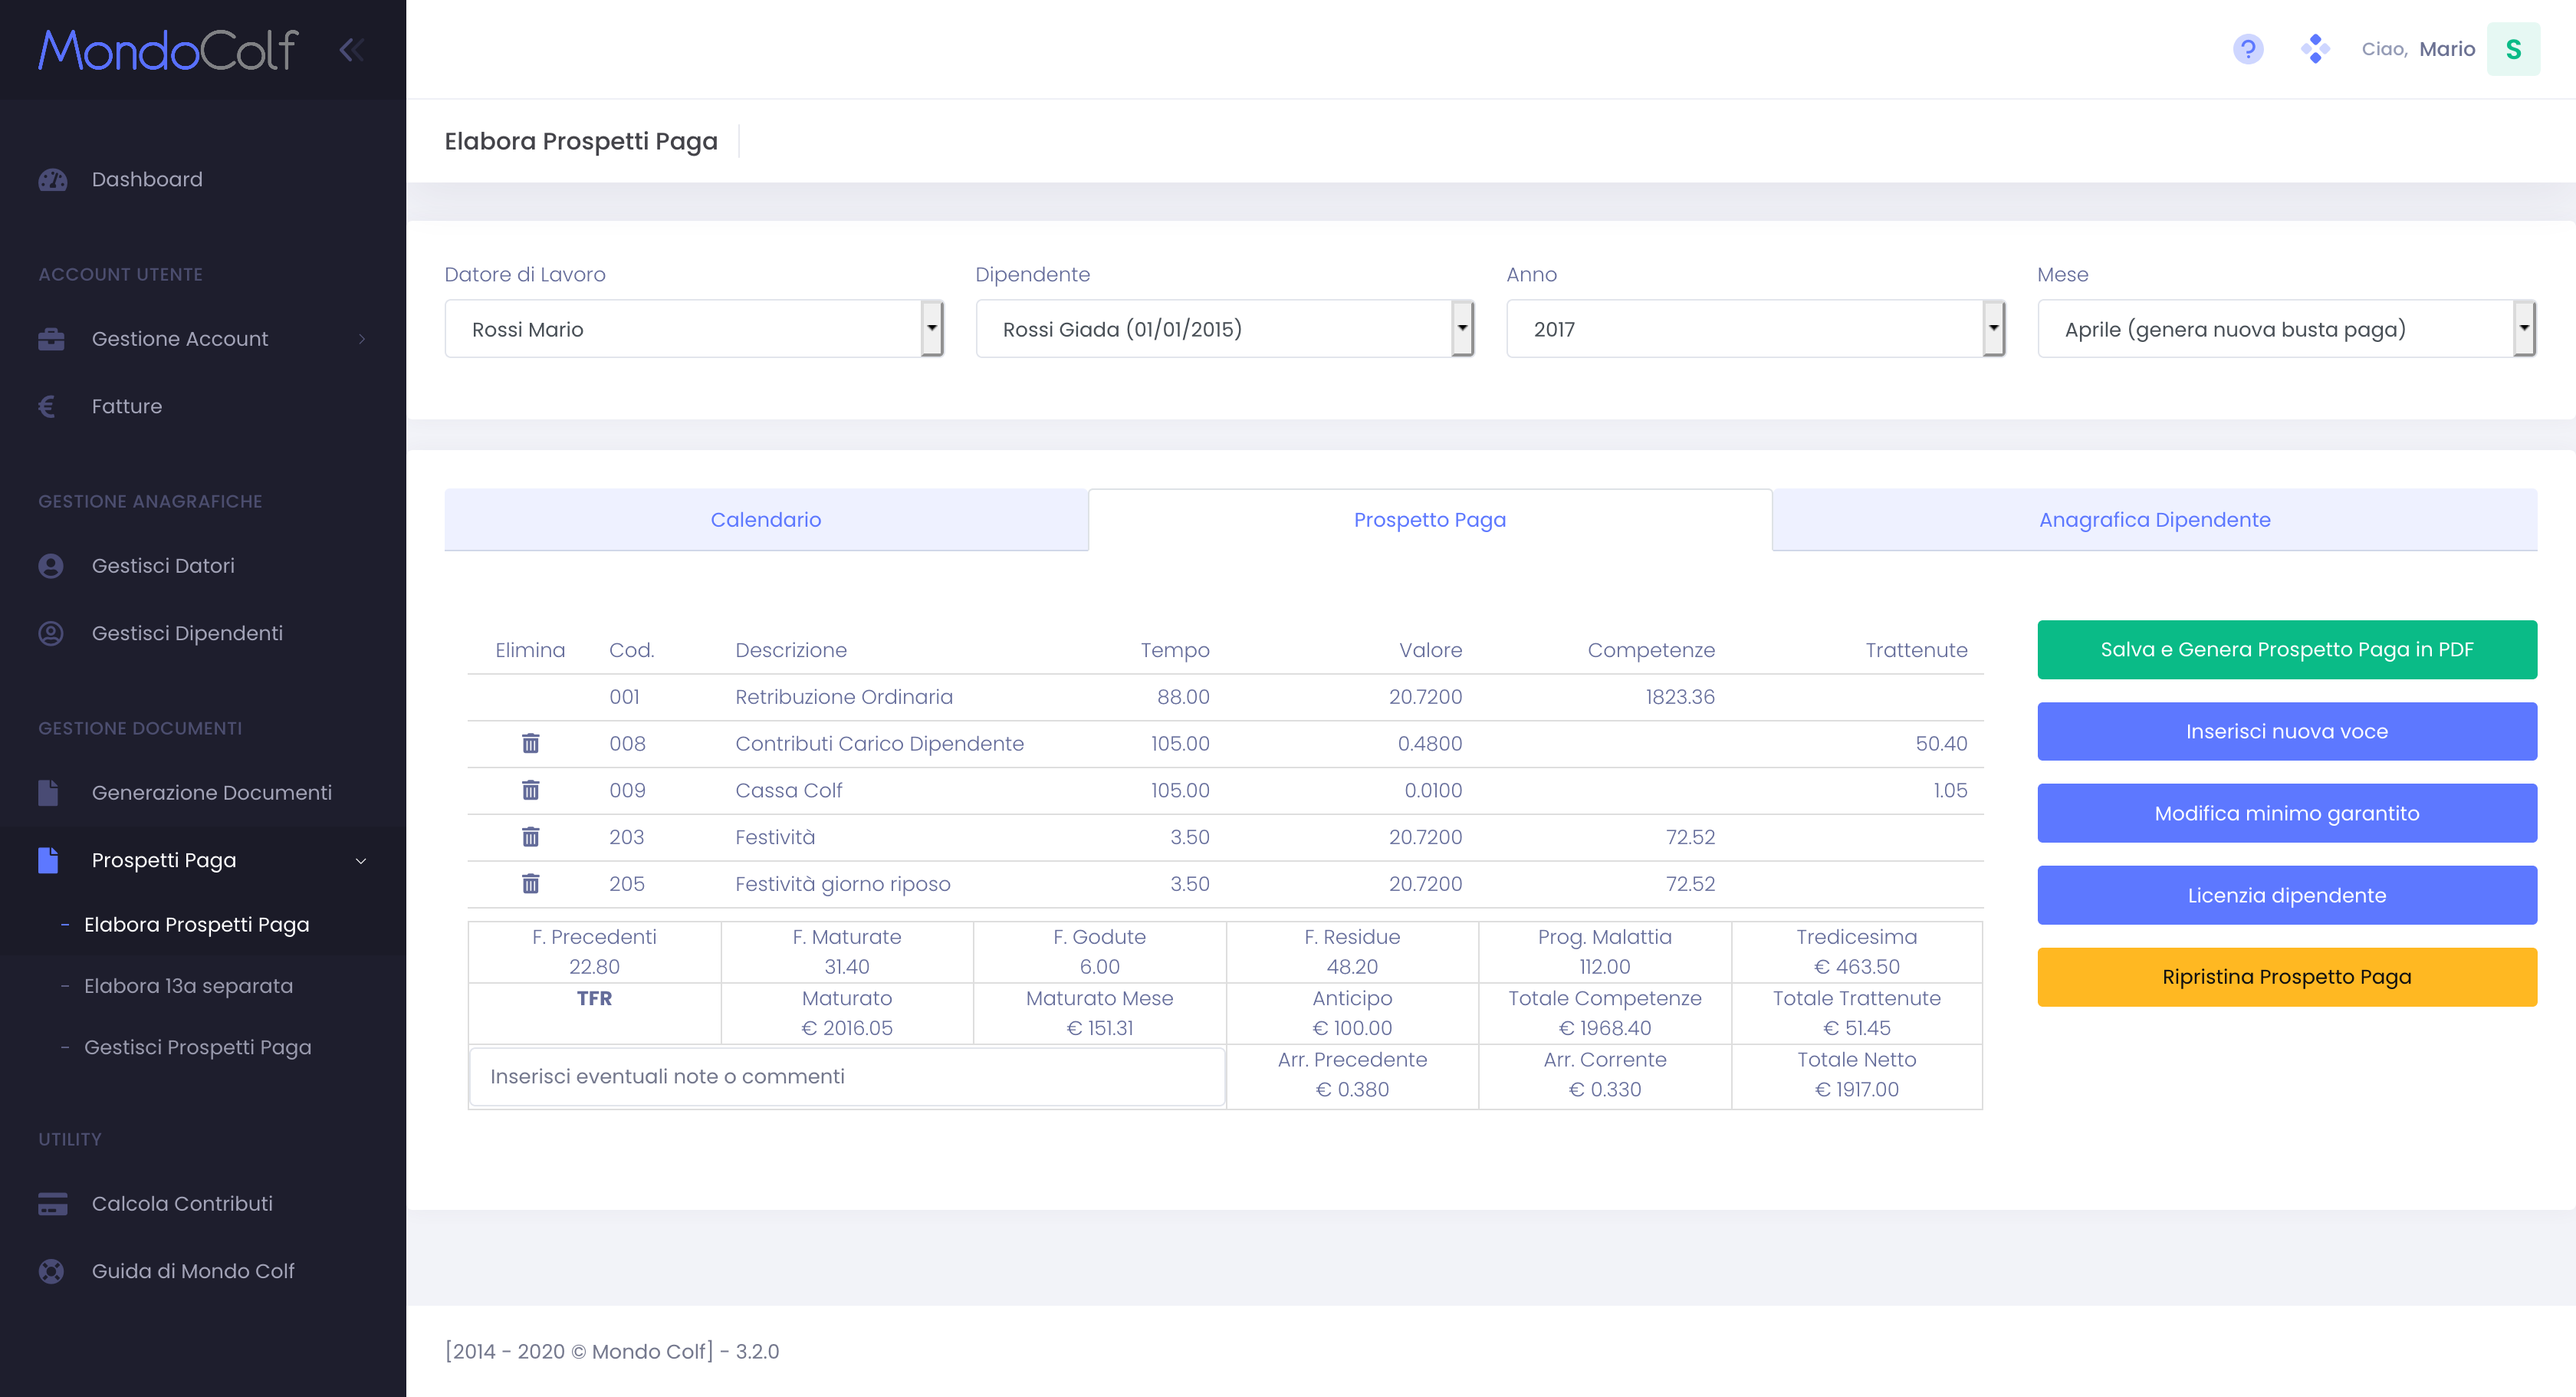This screenshot has width=2576, height=1397.
Task: Click Salva e Genera Prospetto Paga in PDF
Action: tap(2287, 649)
